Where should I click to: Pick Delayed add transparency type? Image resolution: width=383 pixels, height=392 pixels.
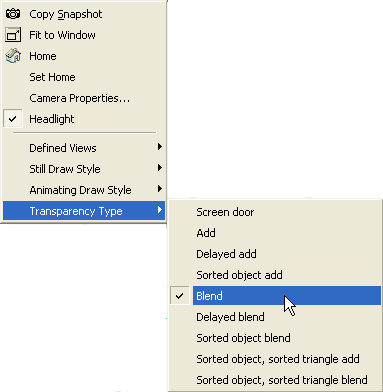[x=275, y=254]
